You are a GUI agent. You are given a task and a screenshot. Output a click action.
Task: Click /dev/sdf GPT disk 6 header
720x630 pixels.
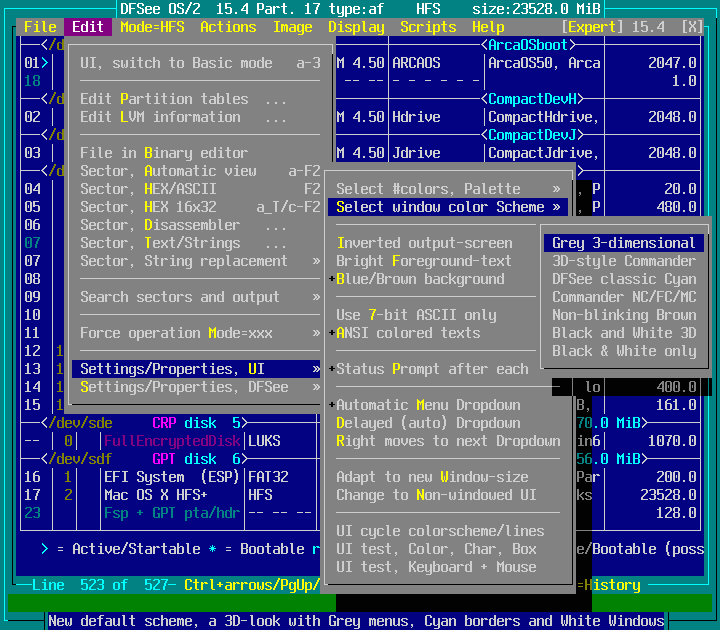tap(144, 458)
